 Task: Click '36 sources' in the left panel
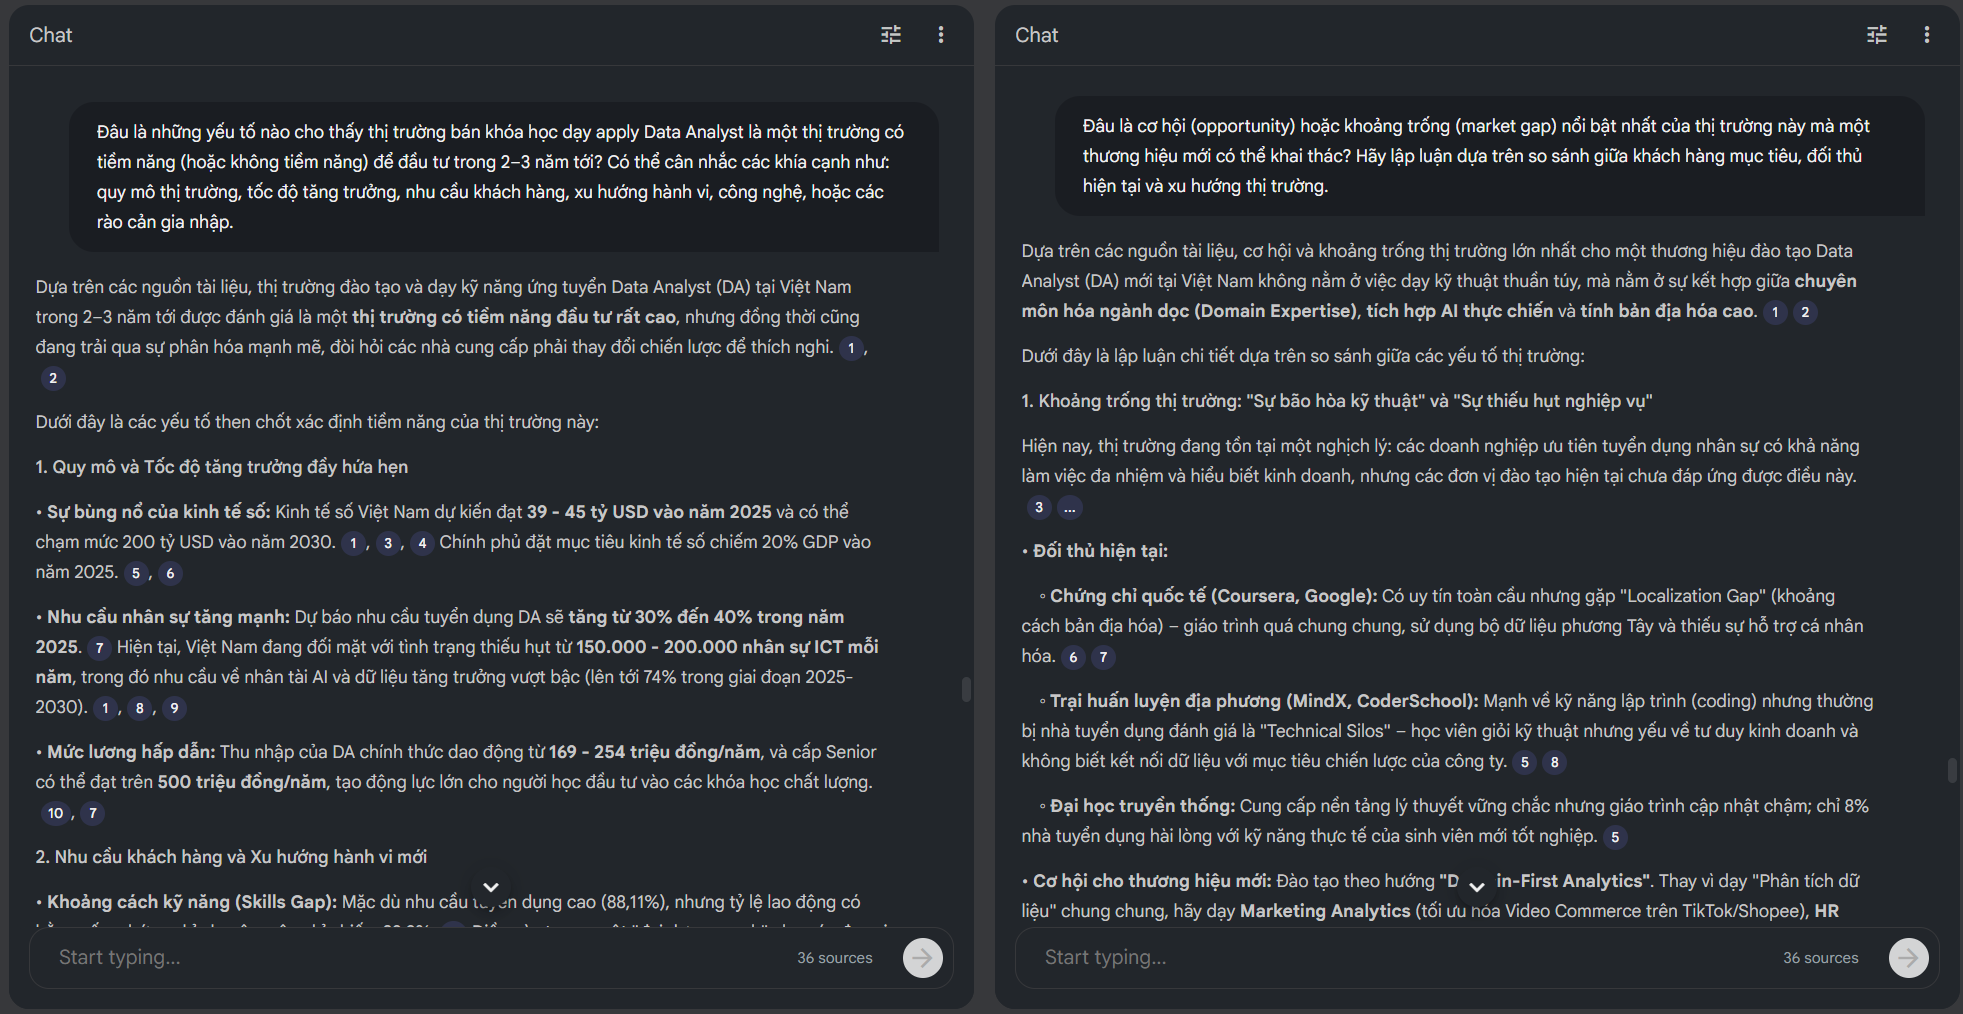coord(835,957)
